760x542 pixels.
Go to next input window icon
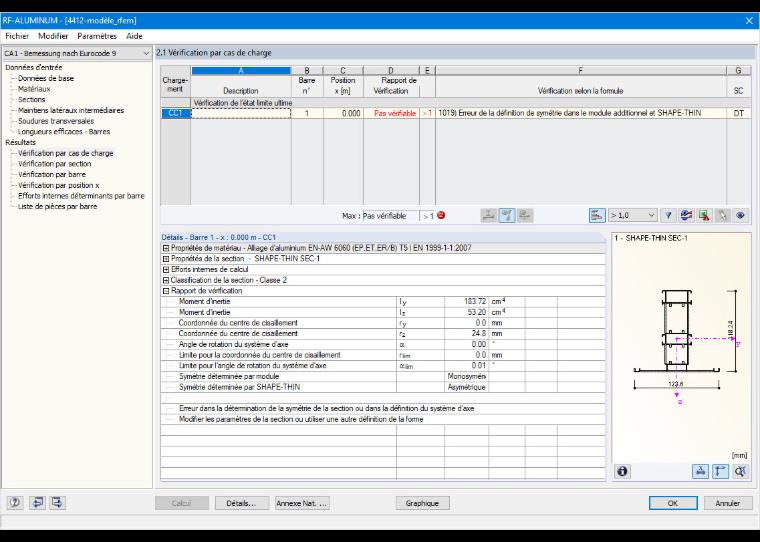(57, 503)
